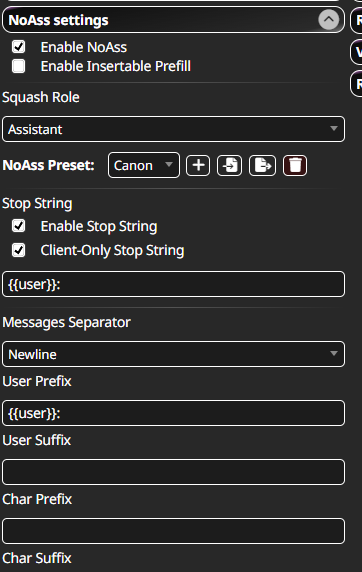Image resolution: width=362 pixels, height=572 pixels.
Task: Click the NoAss settings header title
Action: tap(58, 20)
